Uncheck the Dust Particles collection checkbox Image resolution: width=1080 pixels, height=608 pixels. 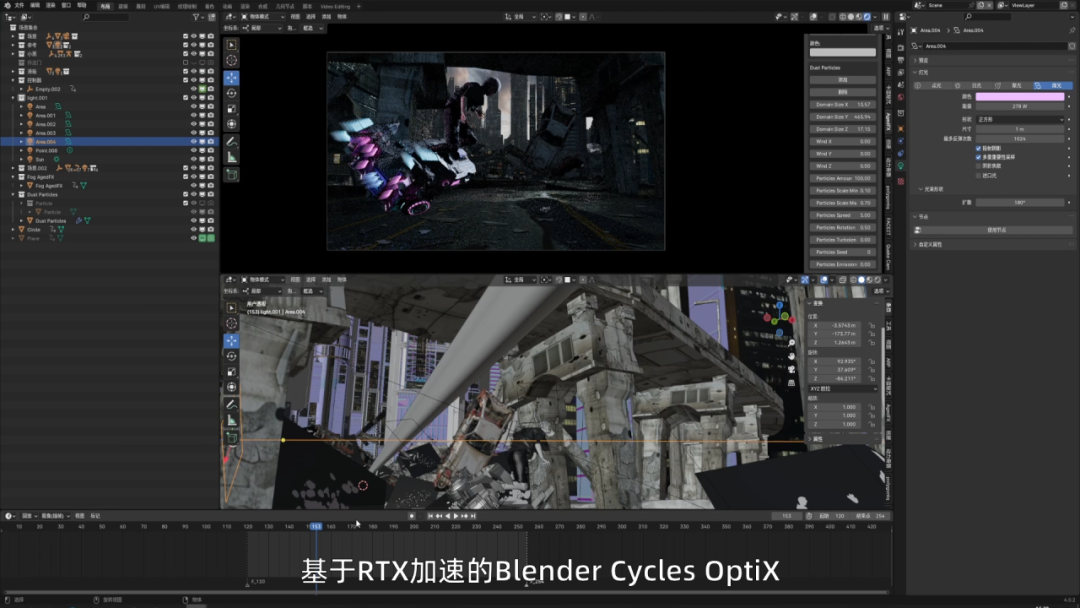[185, 194]
